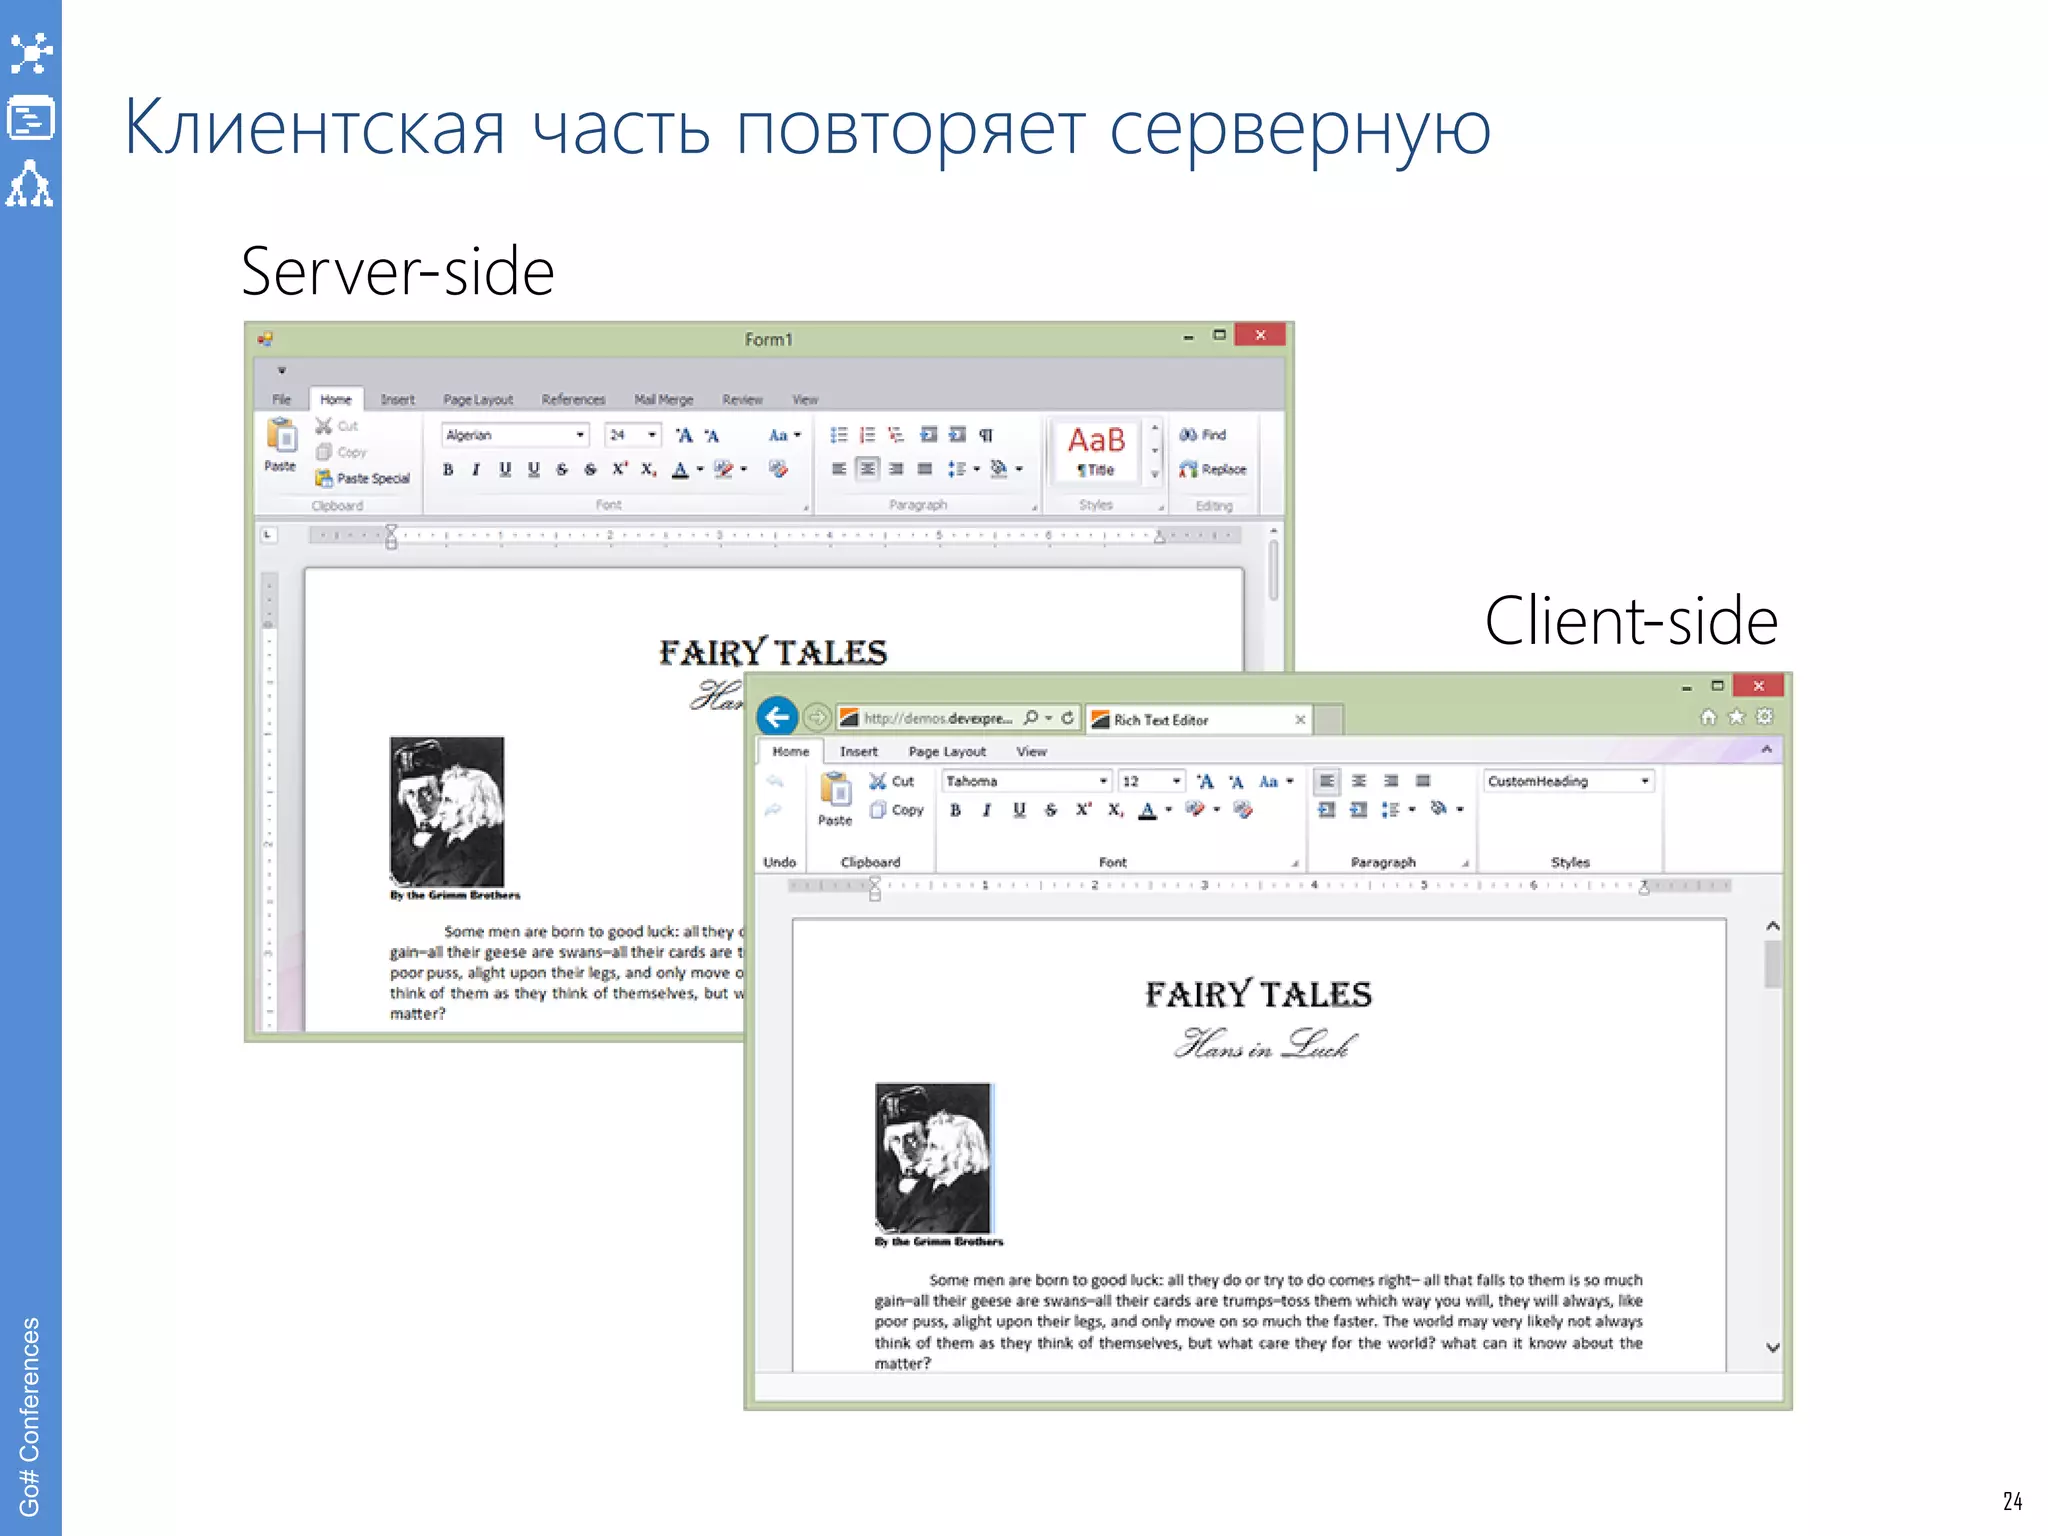Viewport: 2048px width, 1536px height.
Task: Click Clear Formatting icon in Form1 ribbon
Action: [778, 469]
